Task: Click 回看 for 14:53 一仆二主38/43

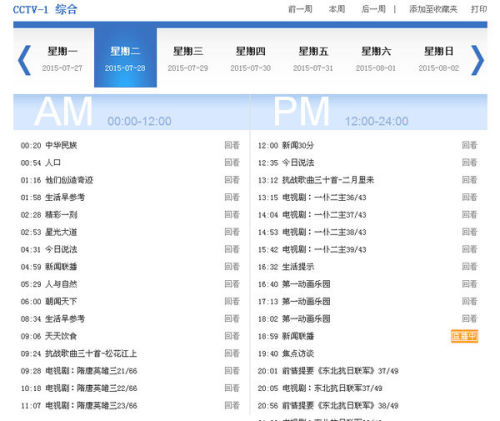Action: (469, 232)
